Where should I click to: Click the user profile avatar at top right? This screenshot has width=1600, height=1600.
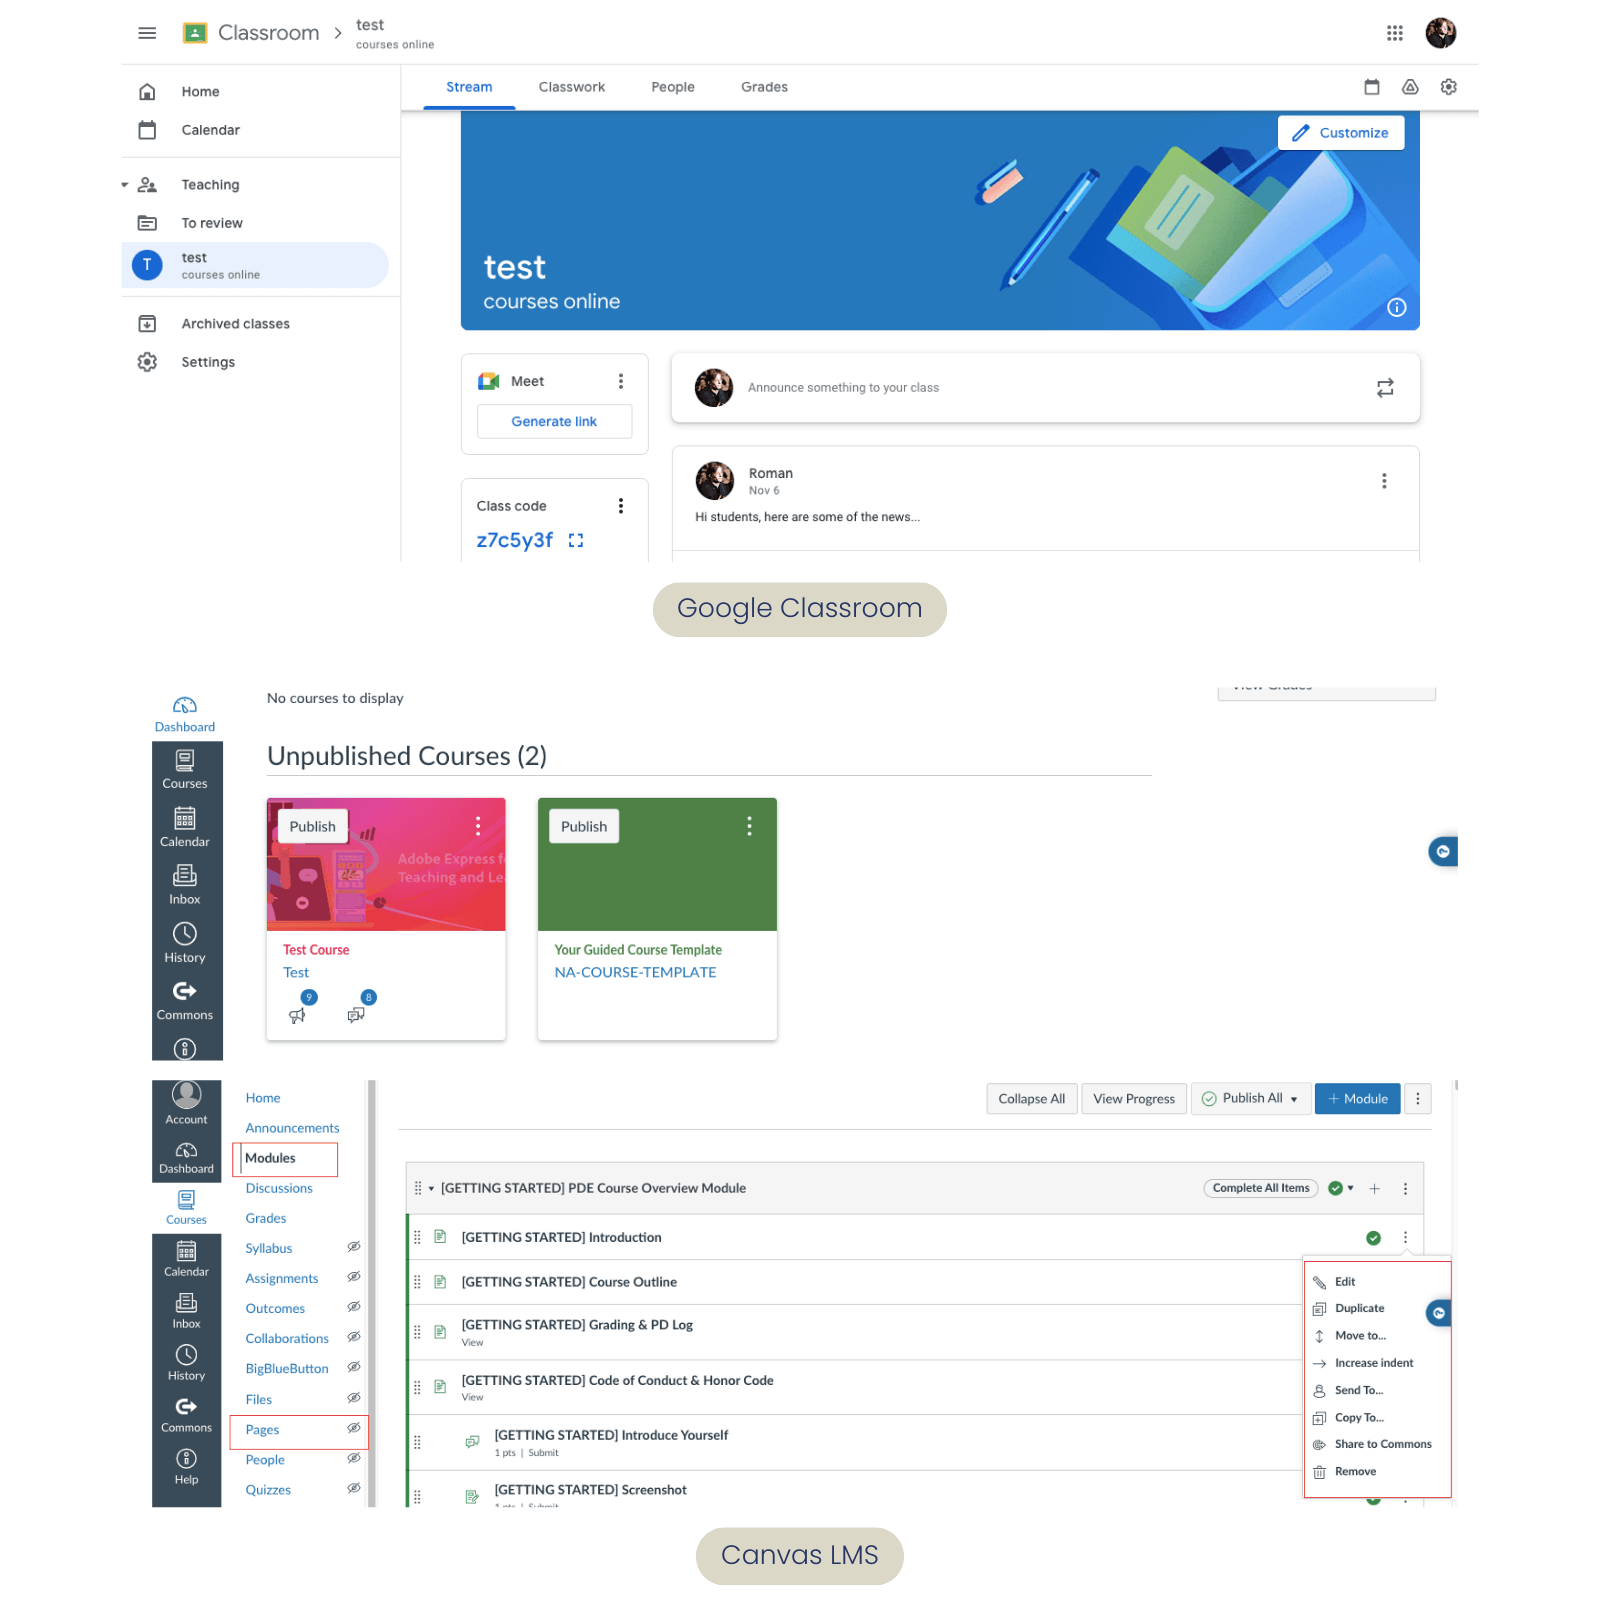(1440, 33)
